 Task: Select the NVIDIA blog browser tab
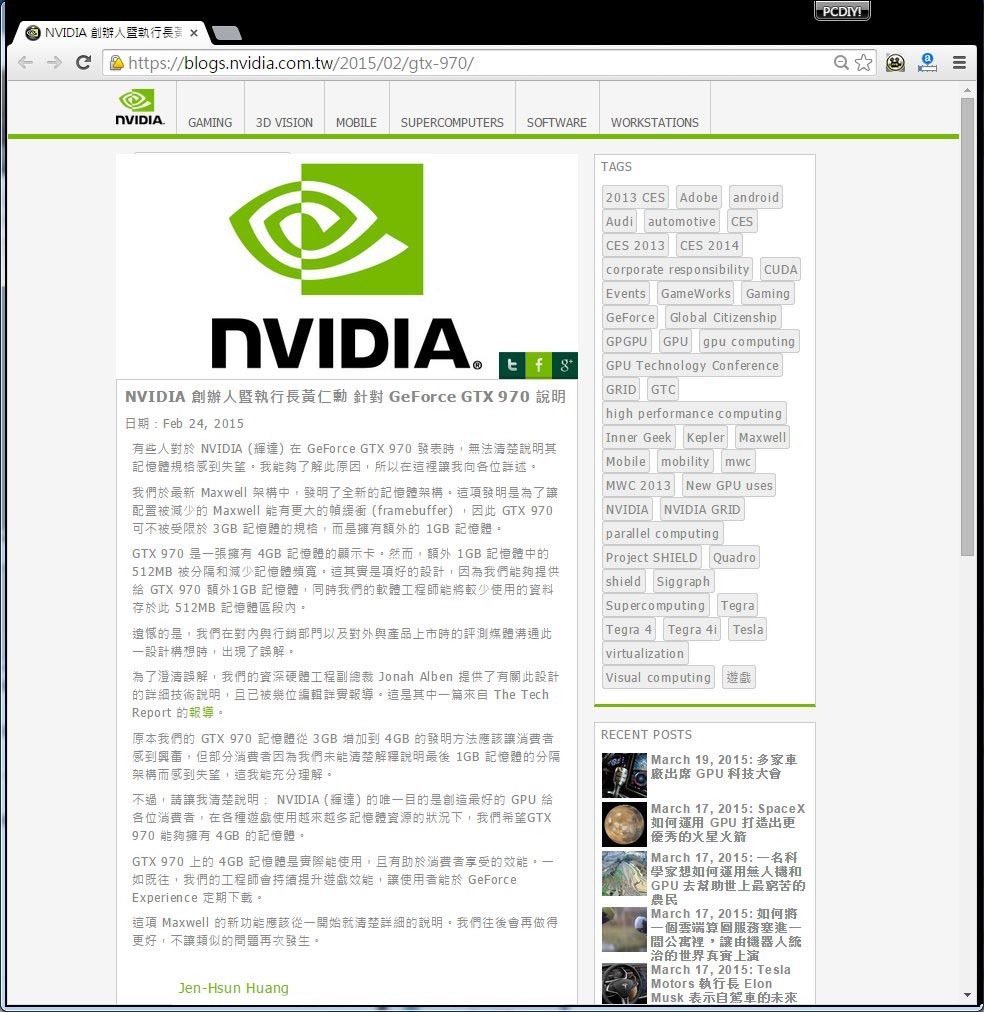point(111,32)
